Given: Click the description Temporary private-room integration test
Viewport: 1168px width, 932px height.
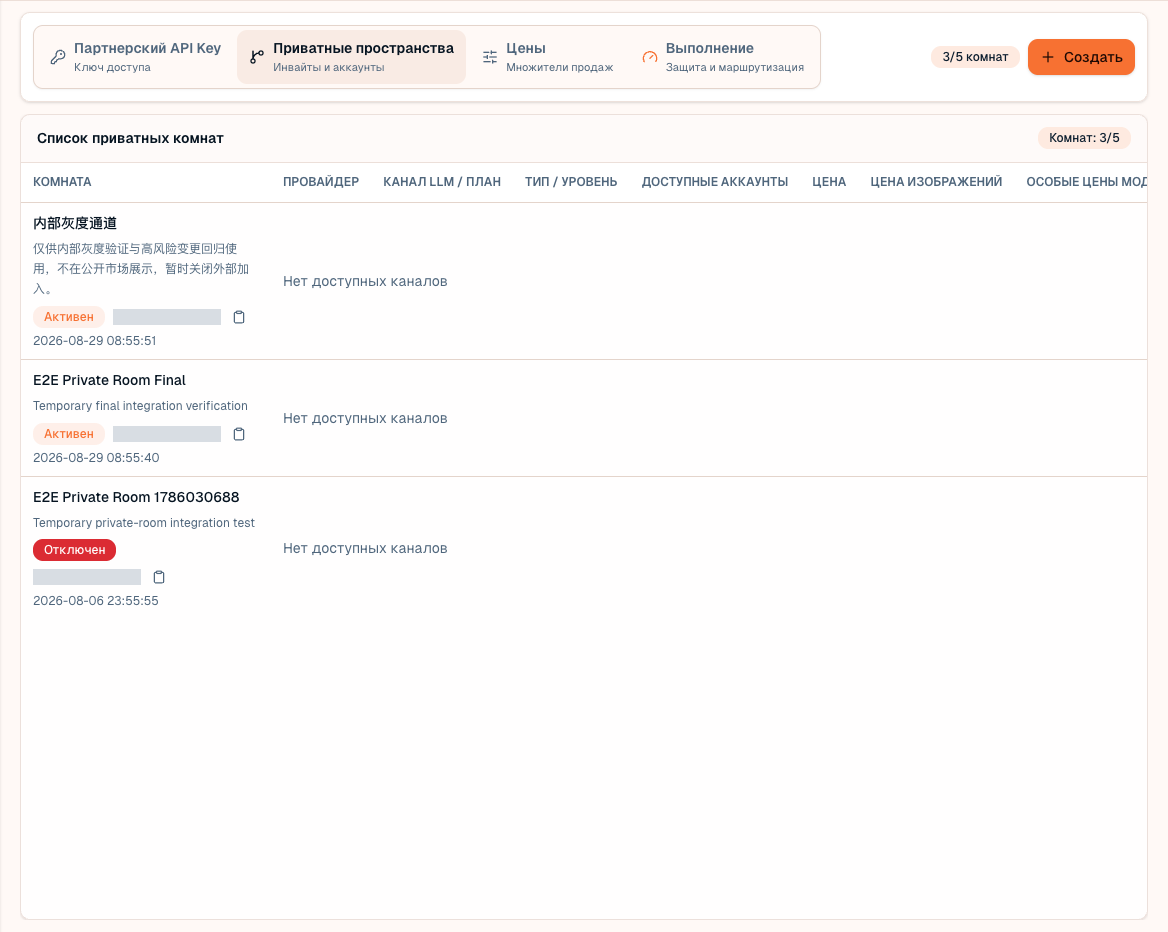Looking at the screenshot, I should [x=144, y=523].
